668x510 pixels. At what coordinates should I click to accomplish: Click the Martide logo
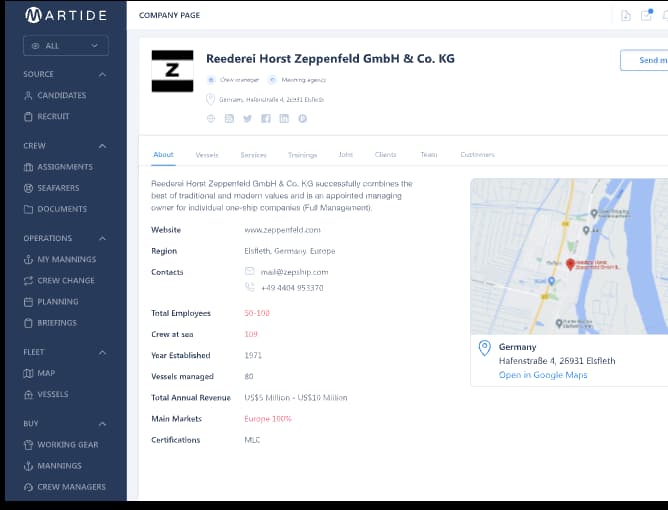point(66,15)
